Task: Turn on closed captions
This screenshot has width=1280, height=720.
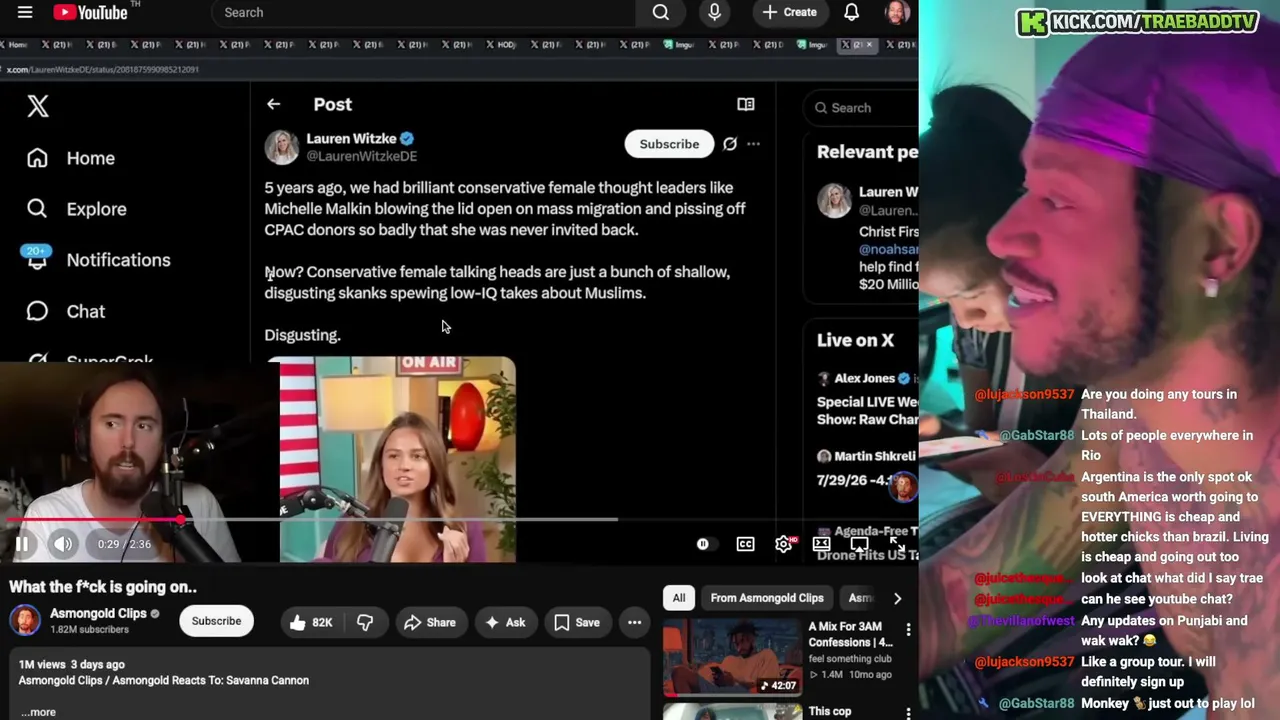Action: click(746, 544)
